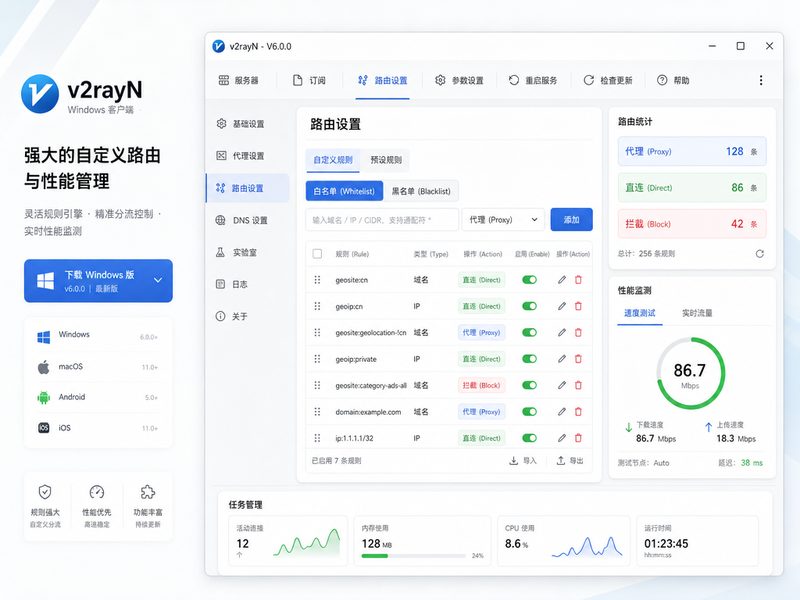Toggle enable switch for geoip:private

[x=530, y=359]
